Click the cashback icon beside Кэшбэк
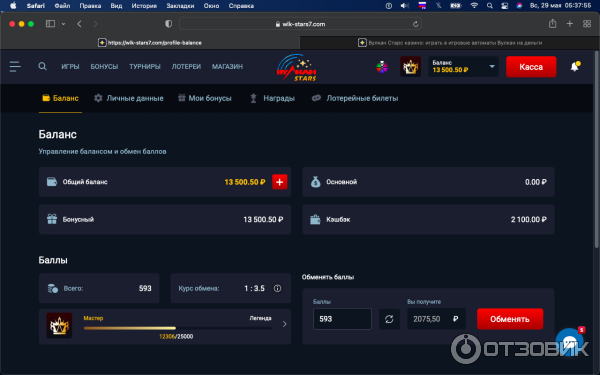Screen dimensions: 600x375 point(315,219)
